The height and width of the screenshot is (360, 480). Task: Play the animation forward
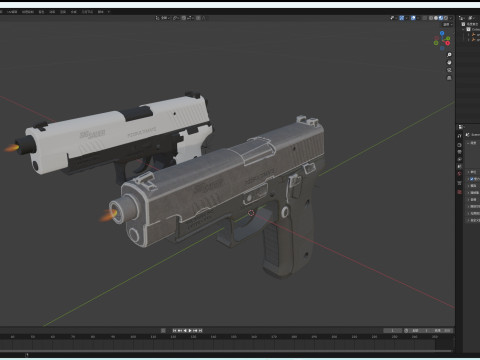(x=190, y=331)
